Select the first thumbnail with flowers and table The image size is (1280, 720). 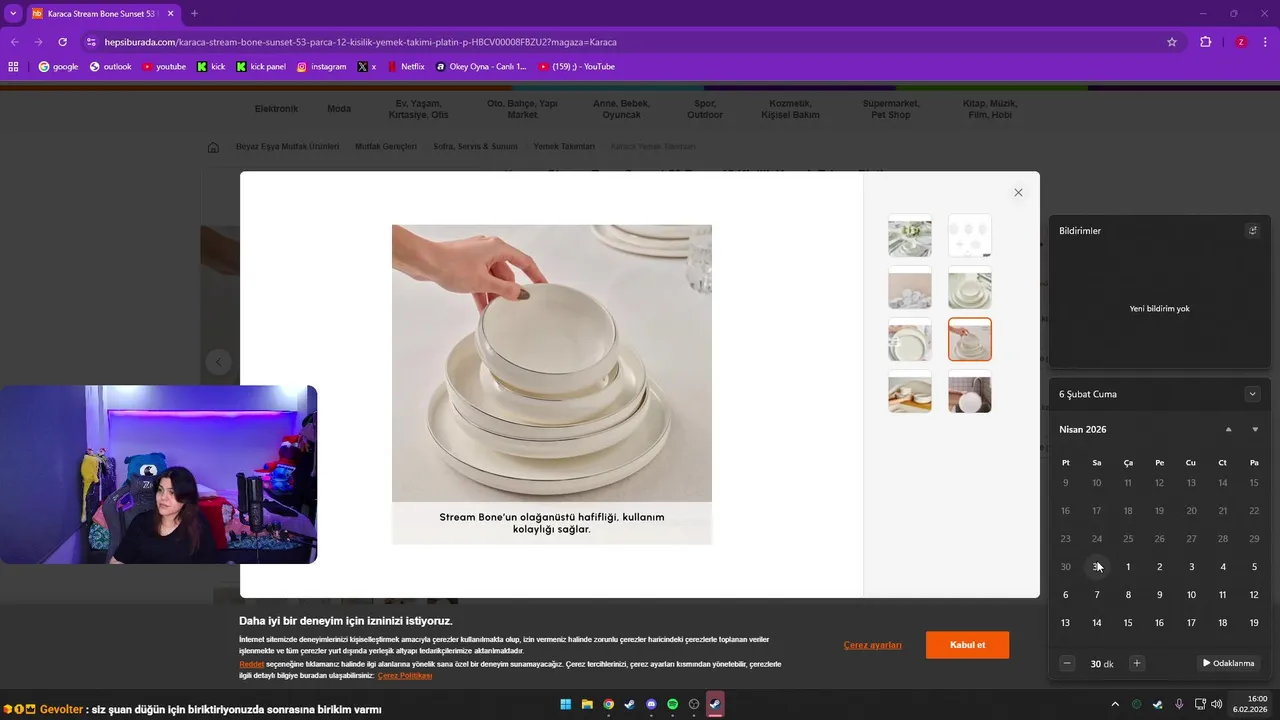pos(910,236)
